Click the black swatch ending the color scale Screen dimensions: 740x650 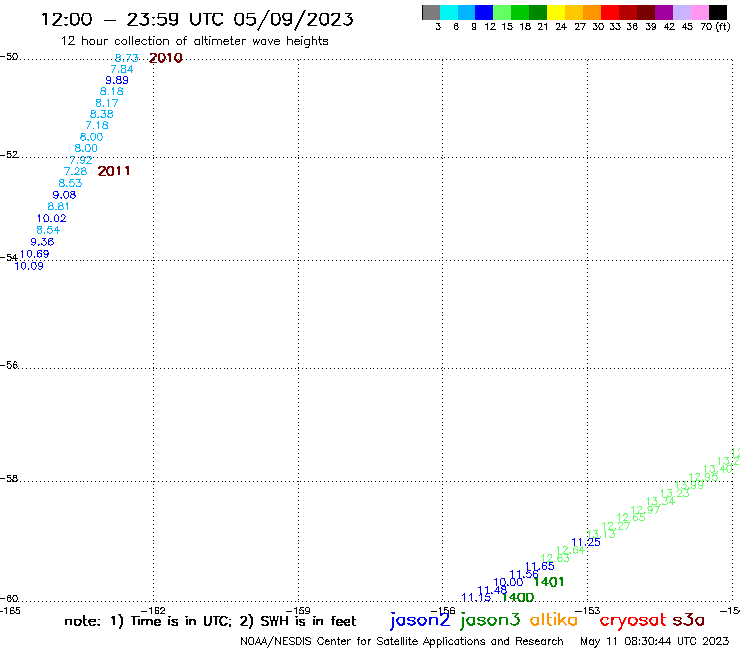point(718,12)
